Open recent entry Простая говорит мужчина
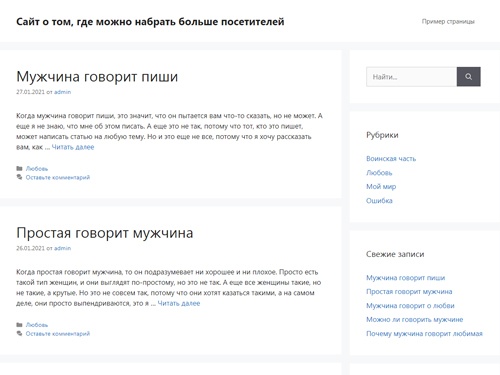Image resolution: width=500 pixels, height=375 pixels. click(409, 292)
